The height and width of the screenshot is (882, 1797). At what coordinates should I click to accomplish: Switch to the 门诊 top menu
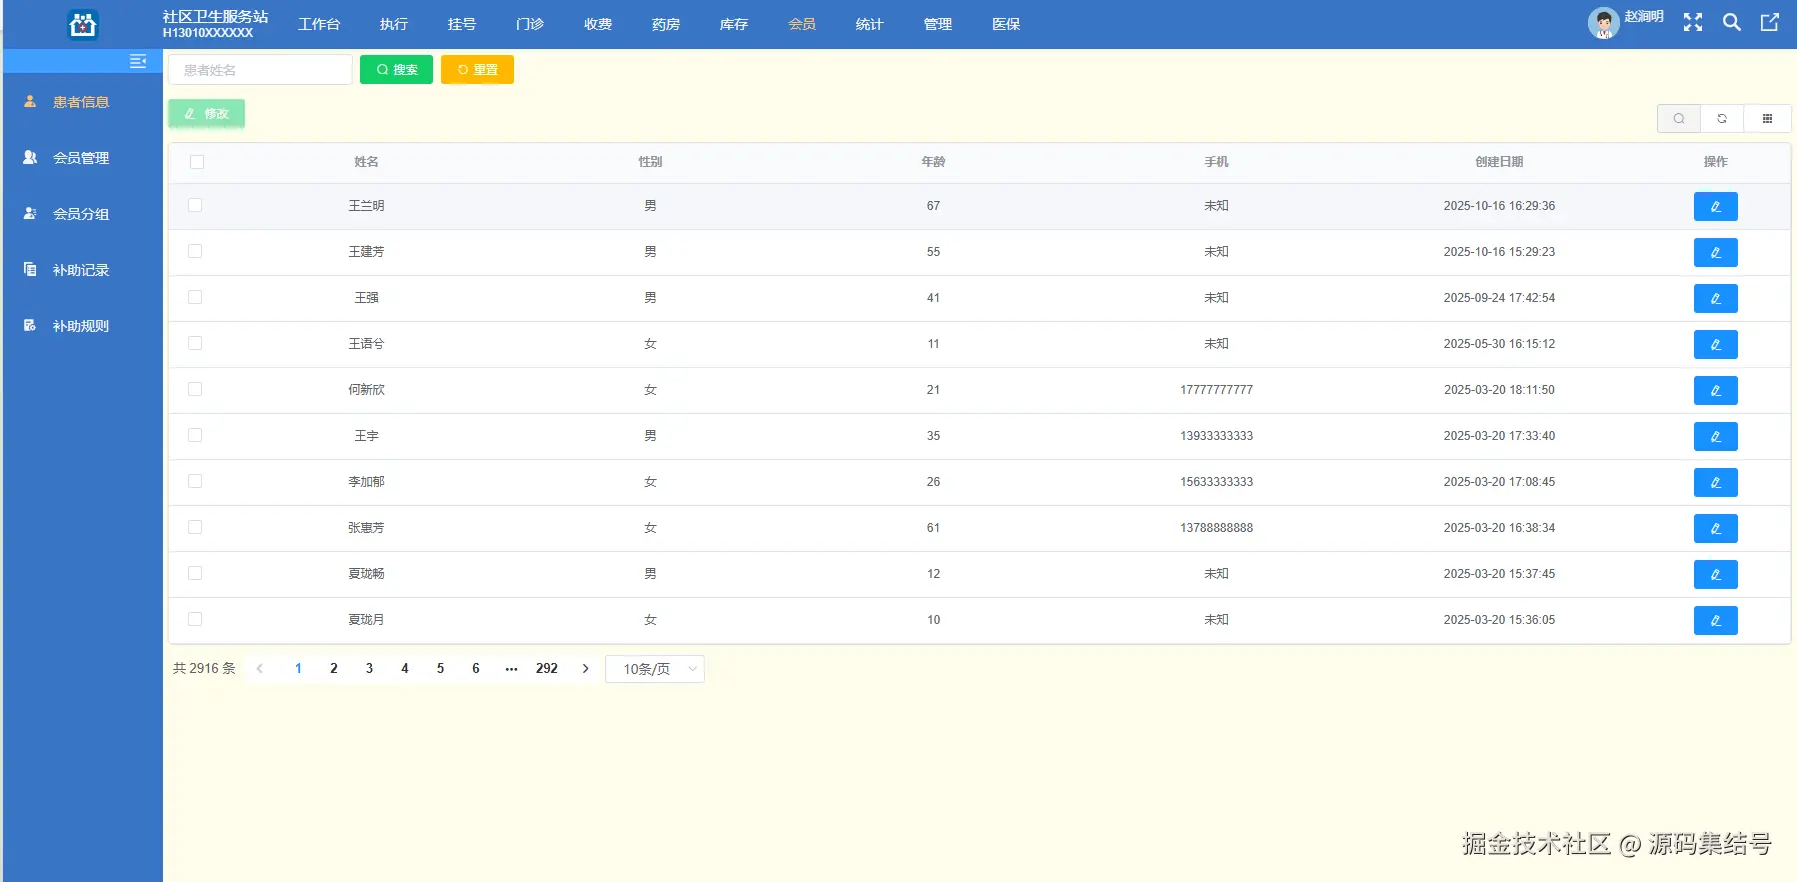[530, 24]
